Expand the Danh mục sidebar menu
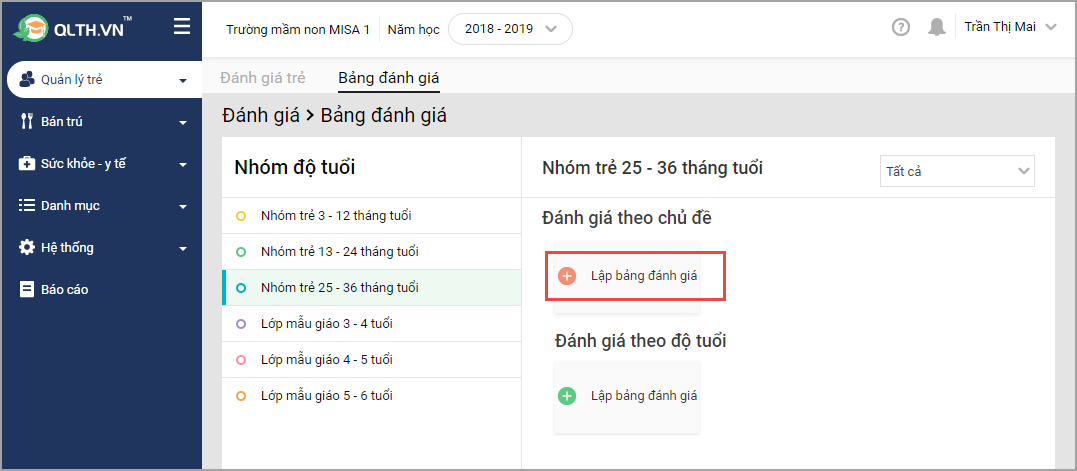 tap(100, 206)
